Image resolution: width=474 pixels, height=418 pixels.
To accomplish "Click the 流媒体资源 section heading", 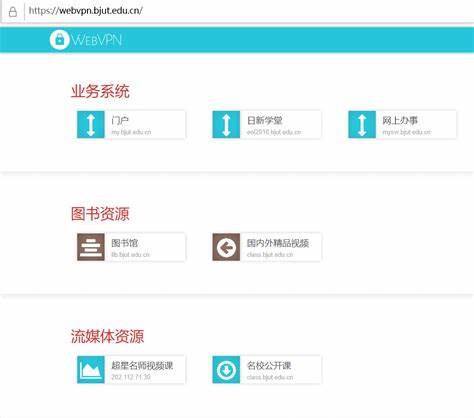I will click(107, 336).
